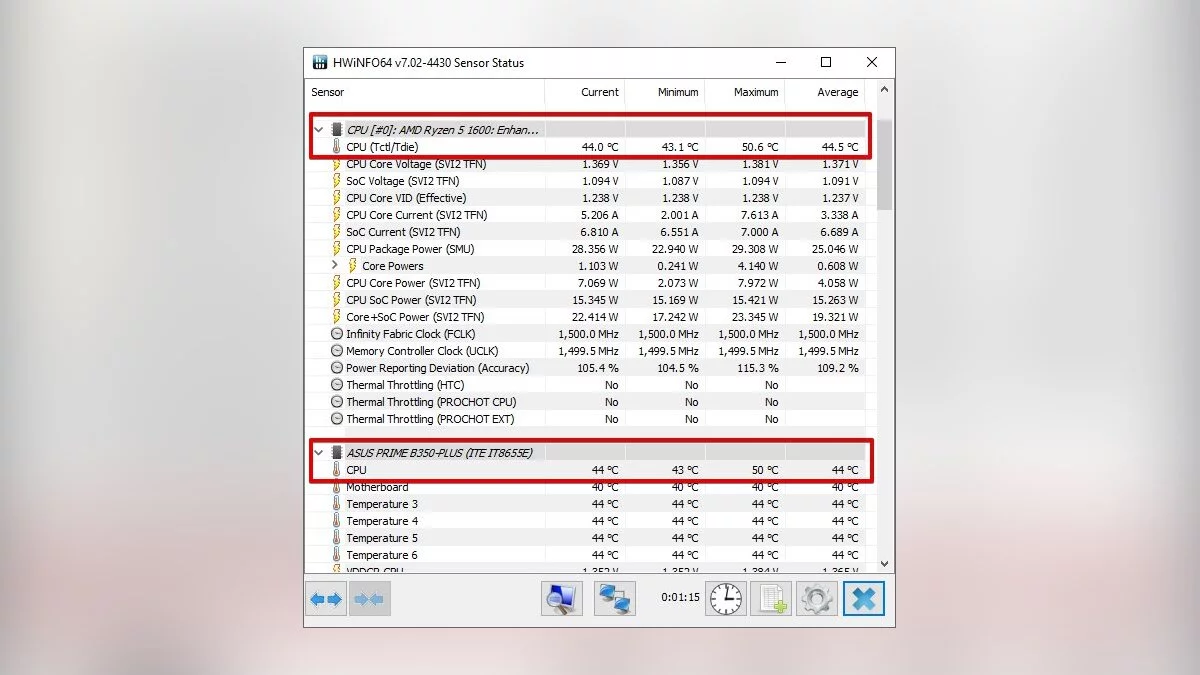Click scrollbar down arrow in sensor list
This screenshot has width=1200, height=675.
coord(884,563)
